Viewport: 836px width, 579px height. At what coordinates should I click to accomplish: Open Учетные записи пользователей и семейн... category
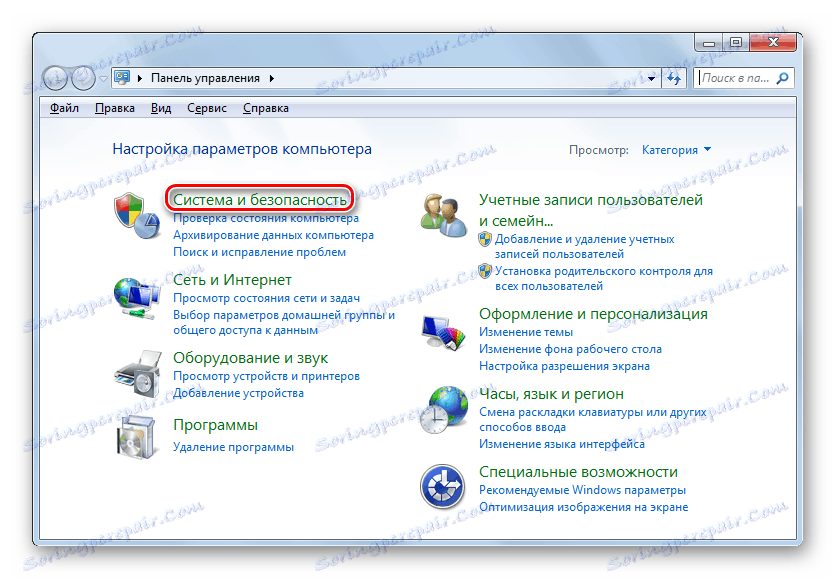(x=591, y=210)
